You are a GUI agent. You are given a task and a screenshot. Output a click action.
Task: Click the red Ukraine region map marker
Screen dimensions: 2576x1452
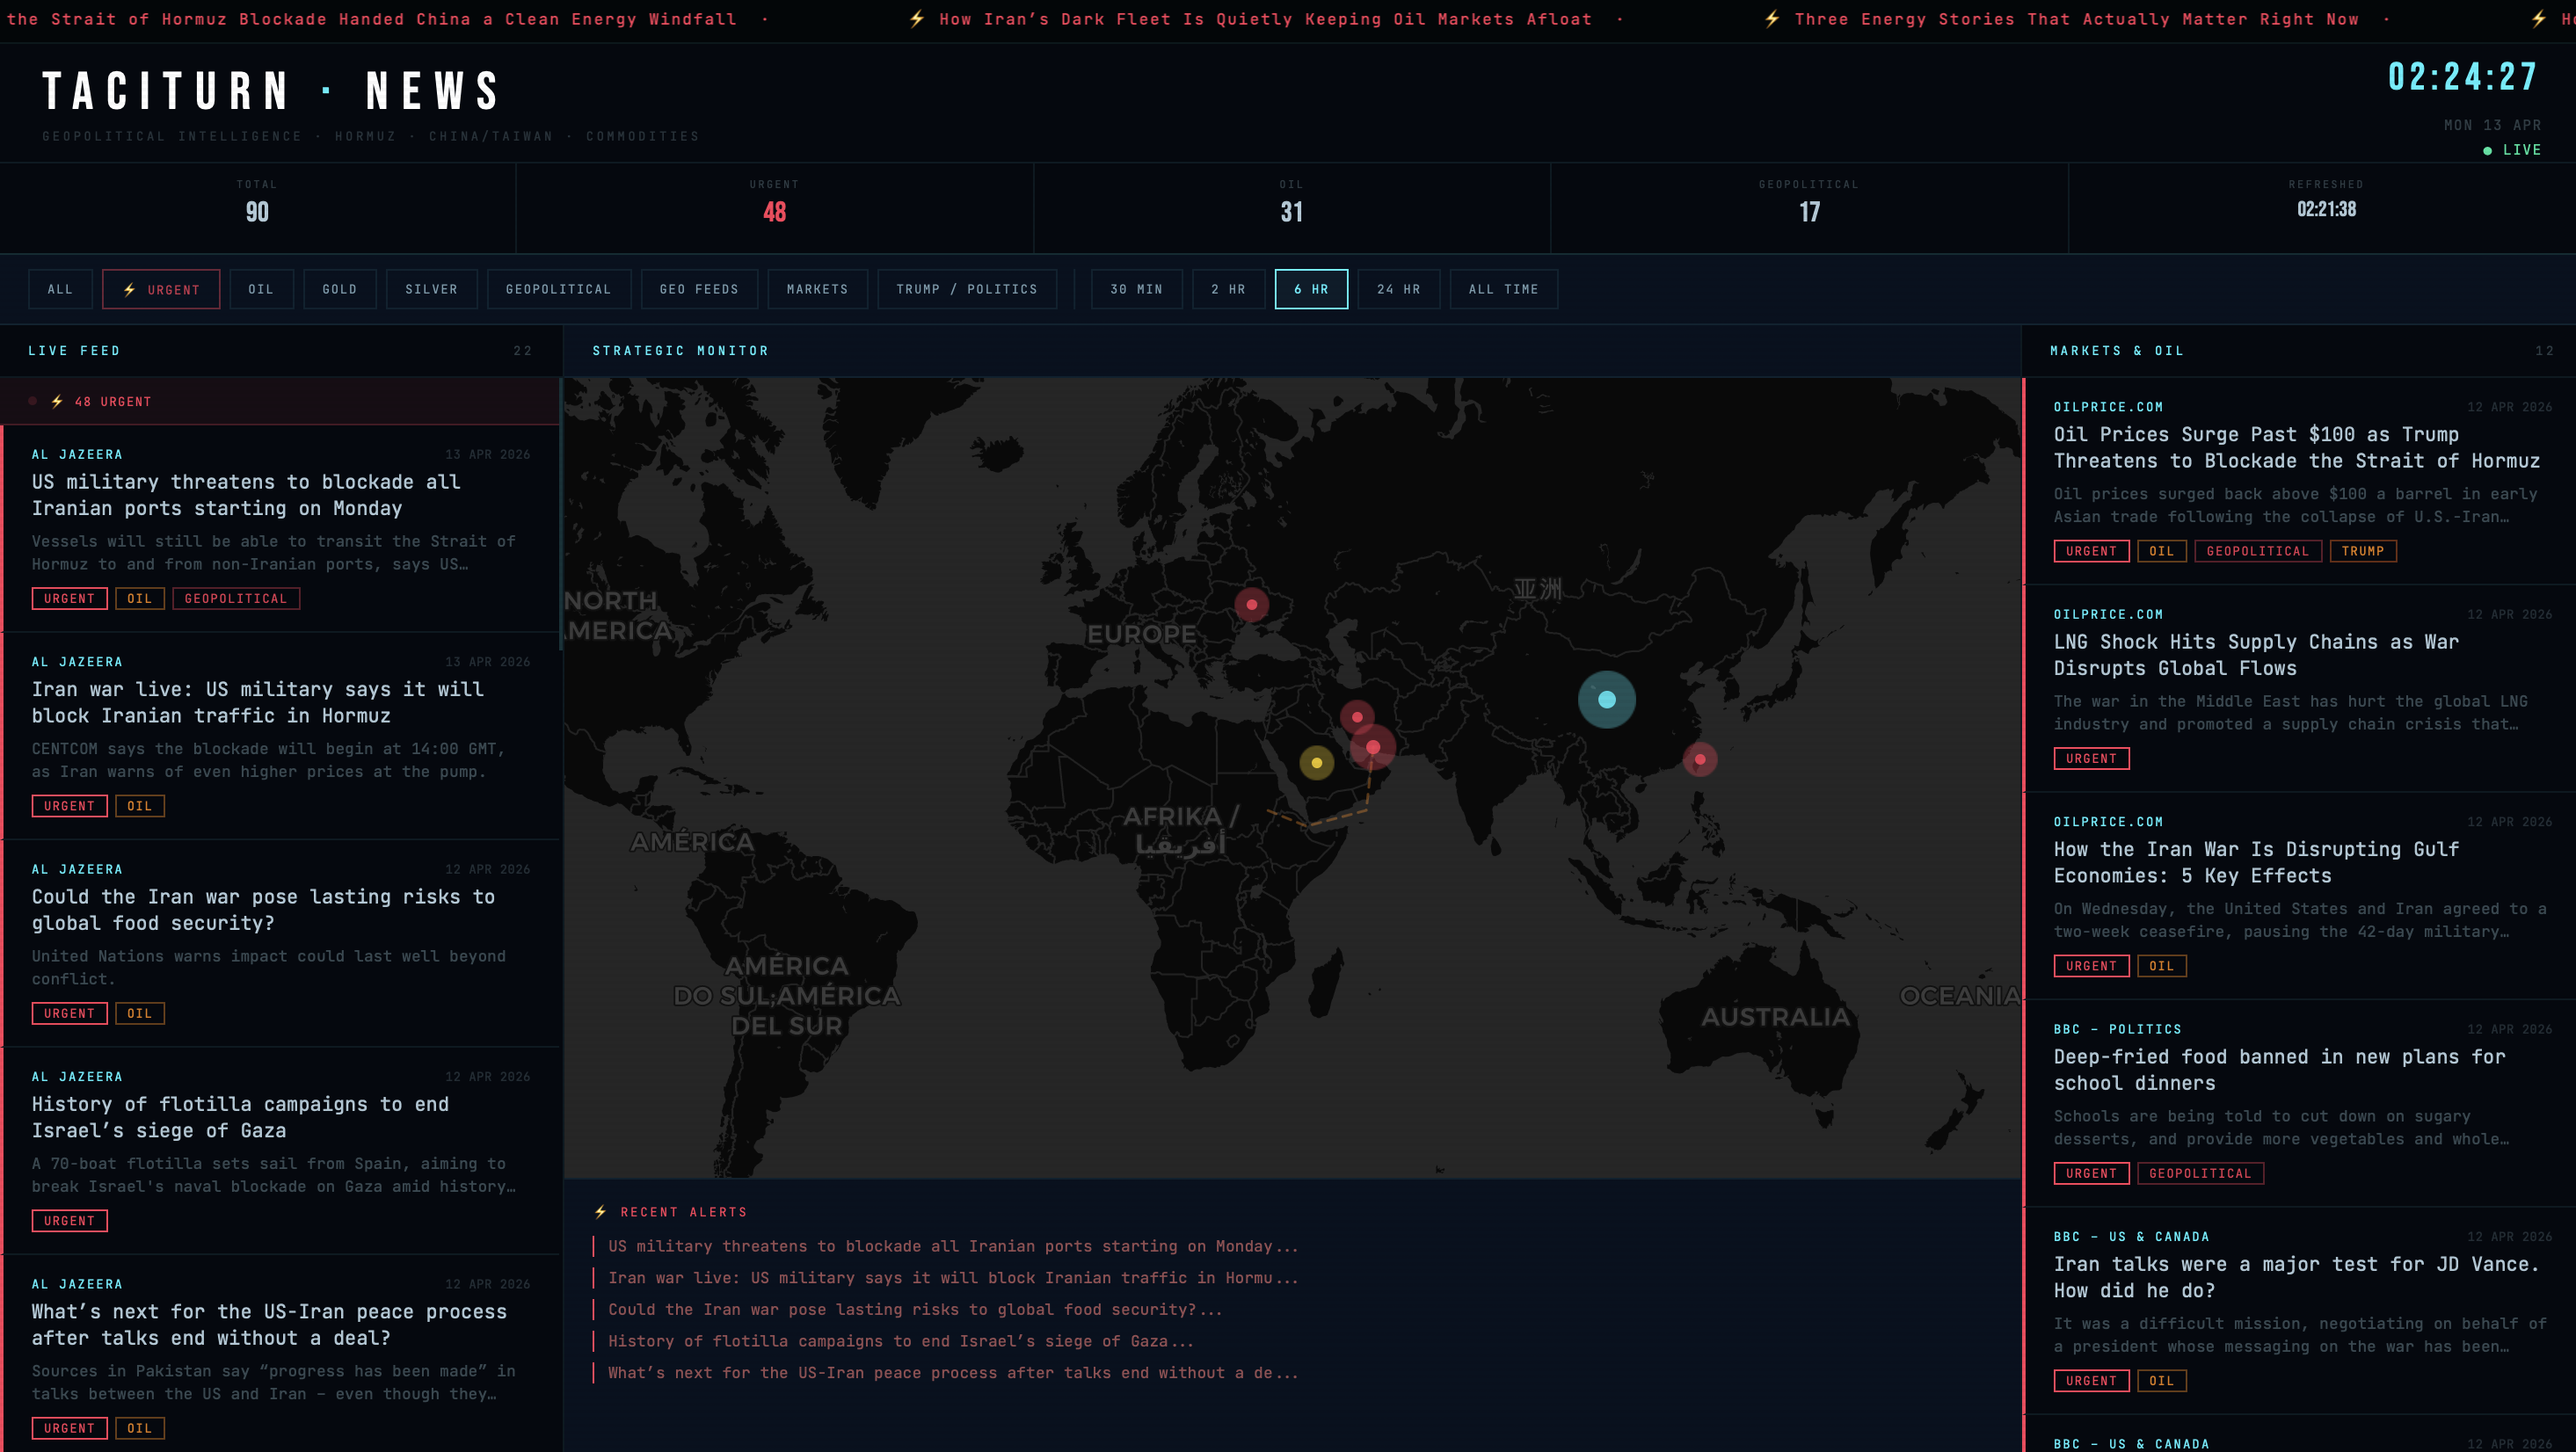tap(1251, 604)
